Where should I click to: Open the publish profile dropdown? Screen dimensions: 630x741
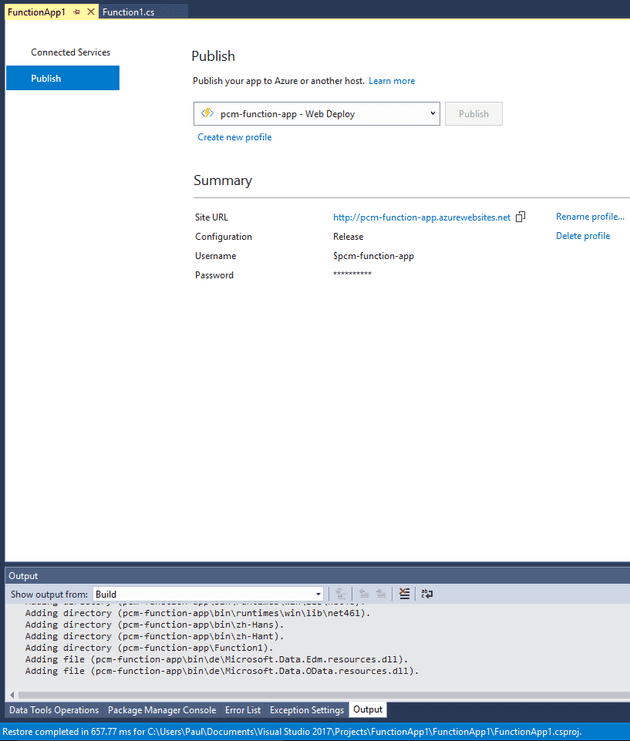(432, 113)
